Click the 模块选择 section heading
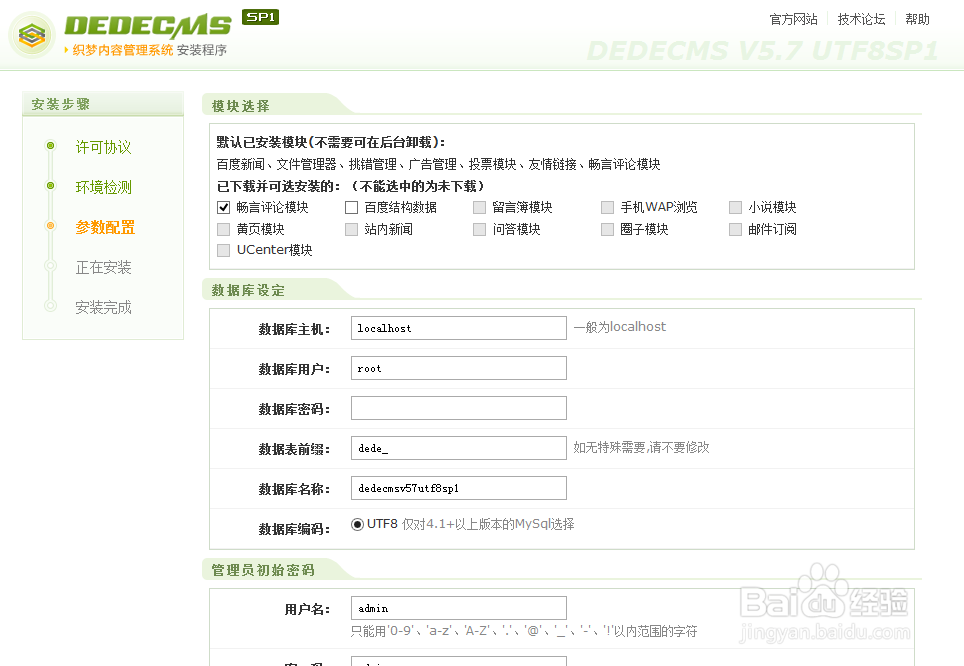 point(240,106)
